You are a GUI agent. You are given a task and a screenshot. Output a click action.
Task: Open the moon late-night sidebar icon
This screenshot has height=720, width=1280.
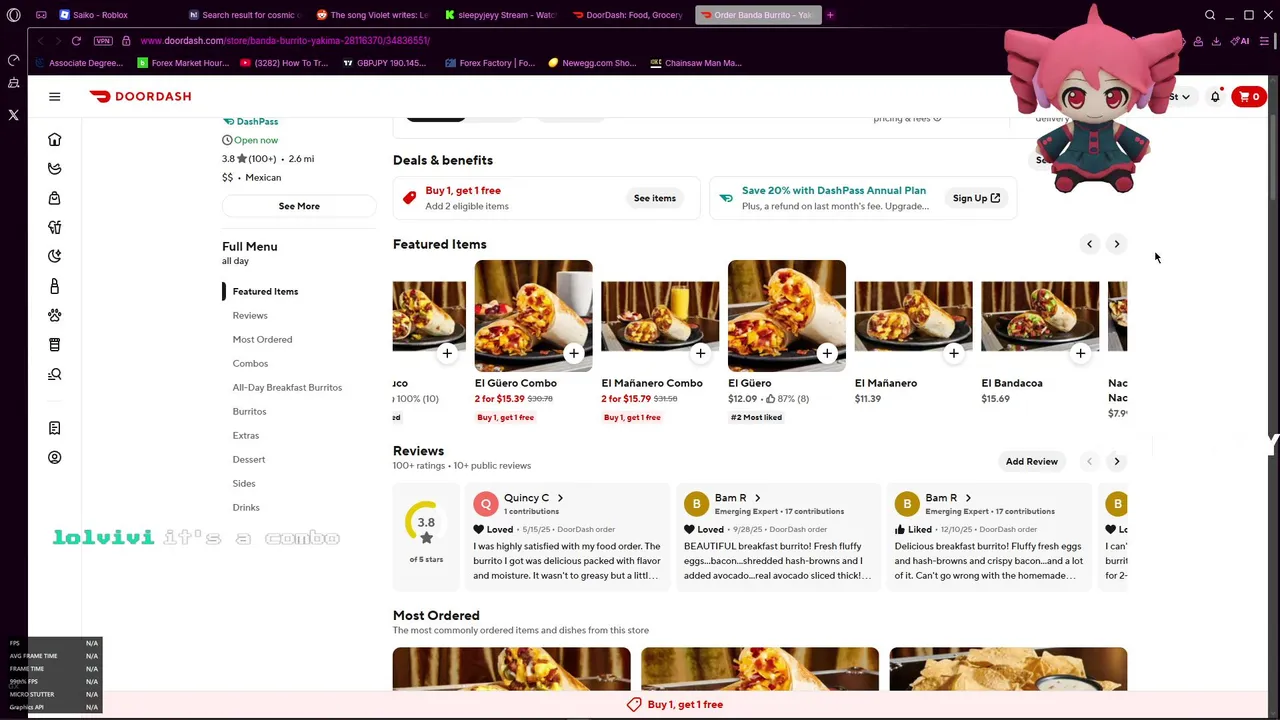click(x=55, y=256)
